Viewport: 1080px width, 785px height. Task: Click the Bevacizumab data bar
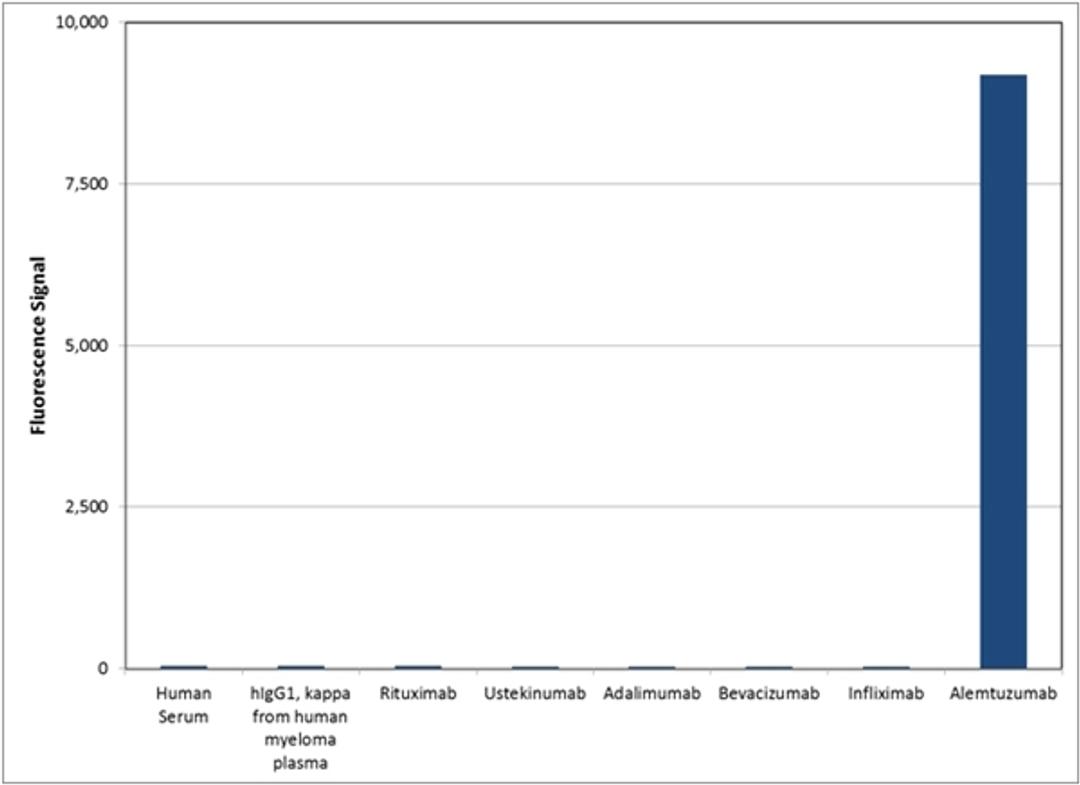coord(770,664)
